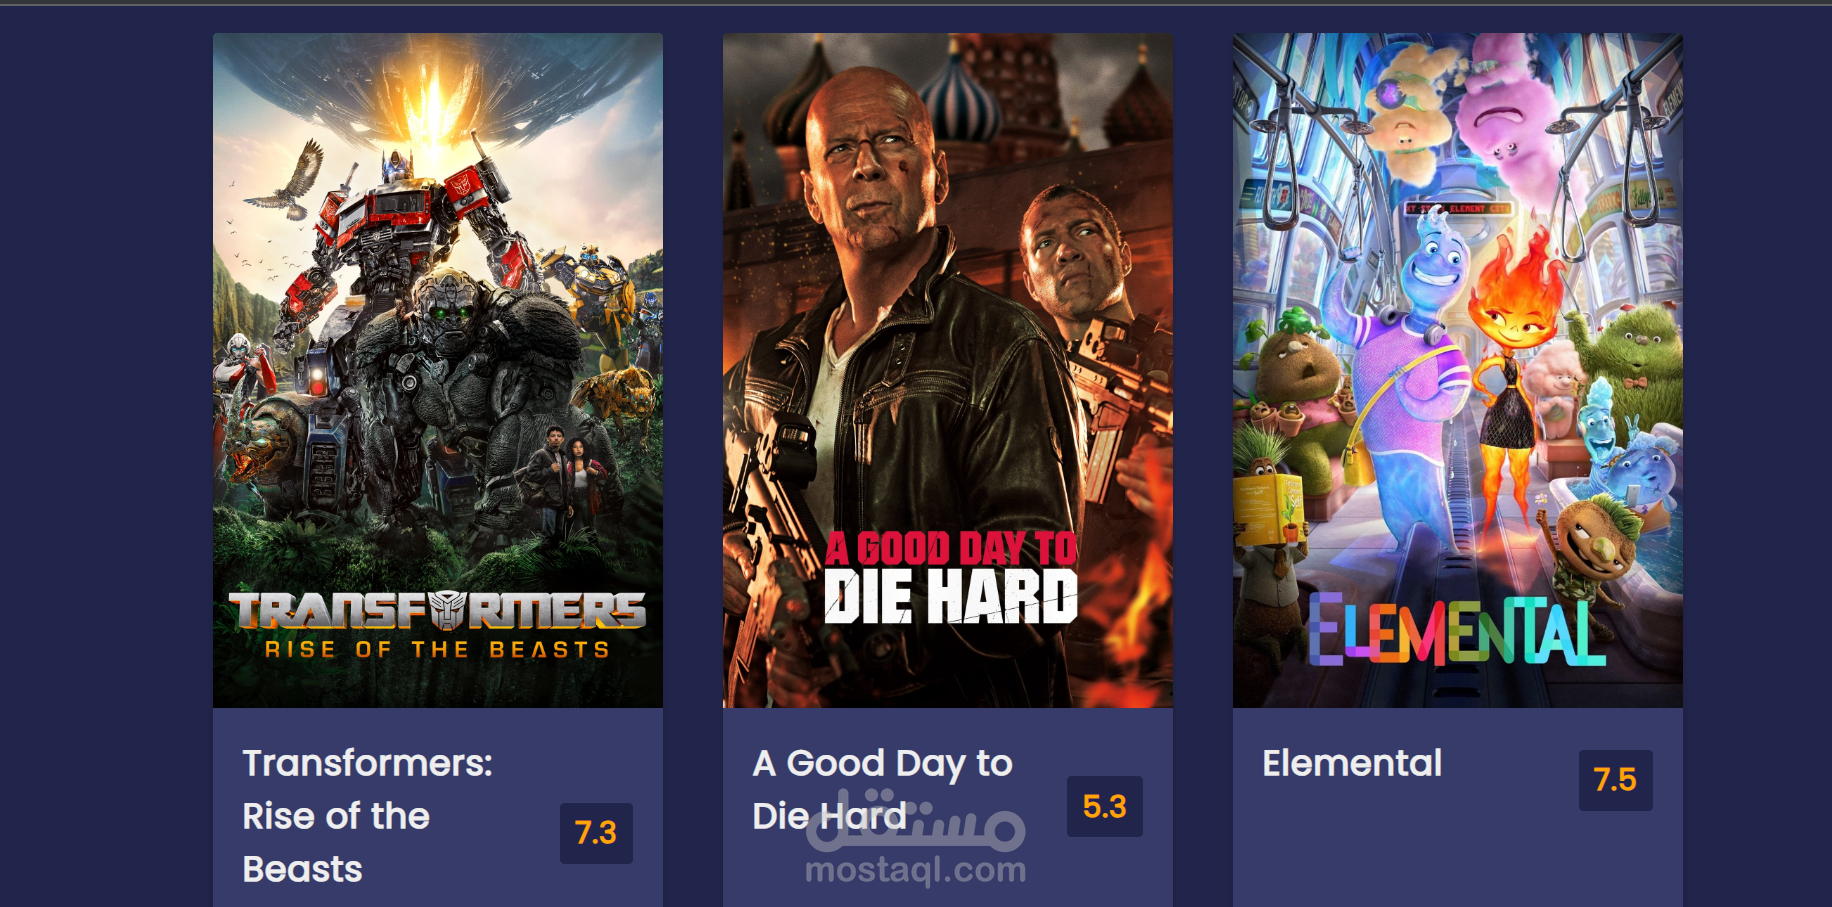Viewport: 1832px width, 907px height.
Task: Click the 5.3 rating badge
Action: [x=1105, y=807]
